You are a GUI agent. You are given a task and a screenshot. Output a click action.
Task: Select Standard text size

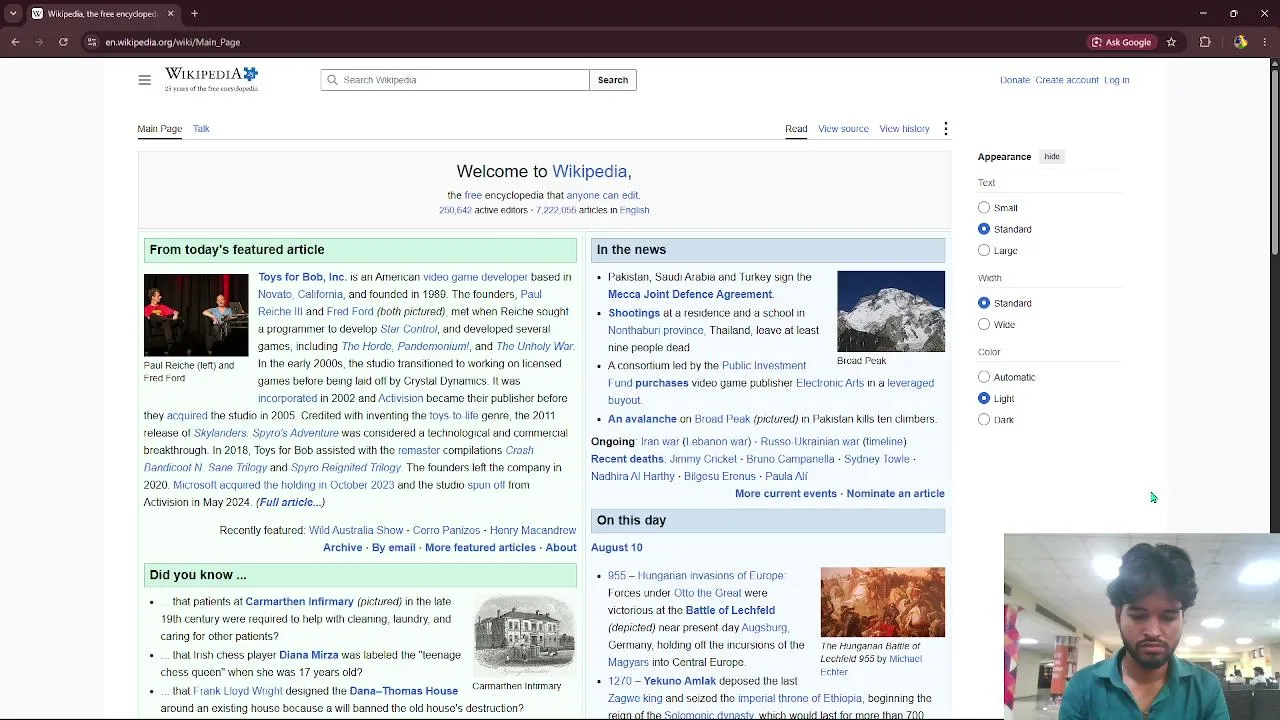click(x=984, y=229)
